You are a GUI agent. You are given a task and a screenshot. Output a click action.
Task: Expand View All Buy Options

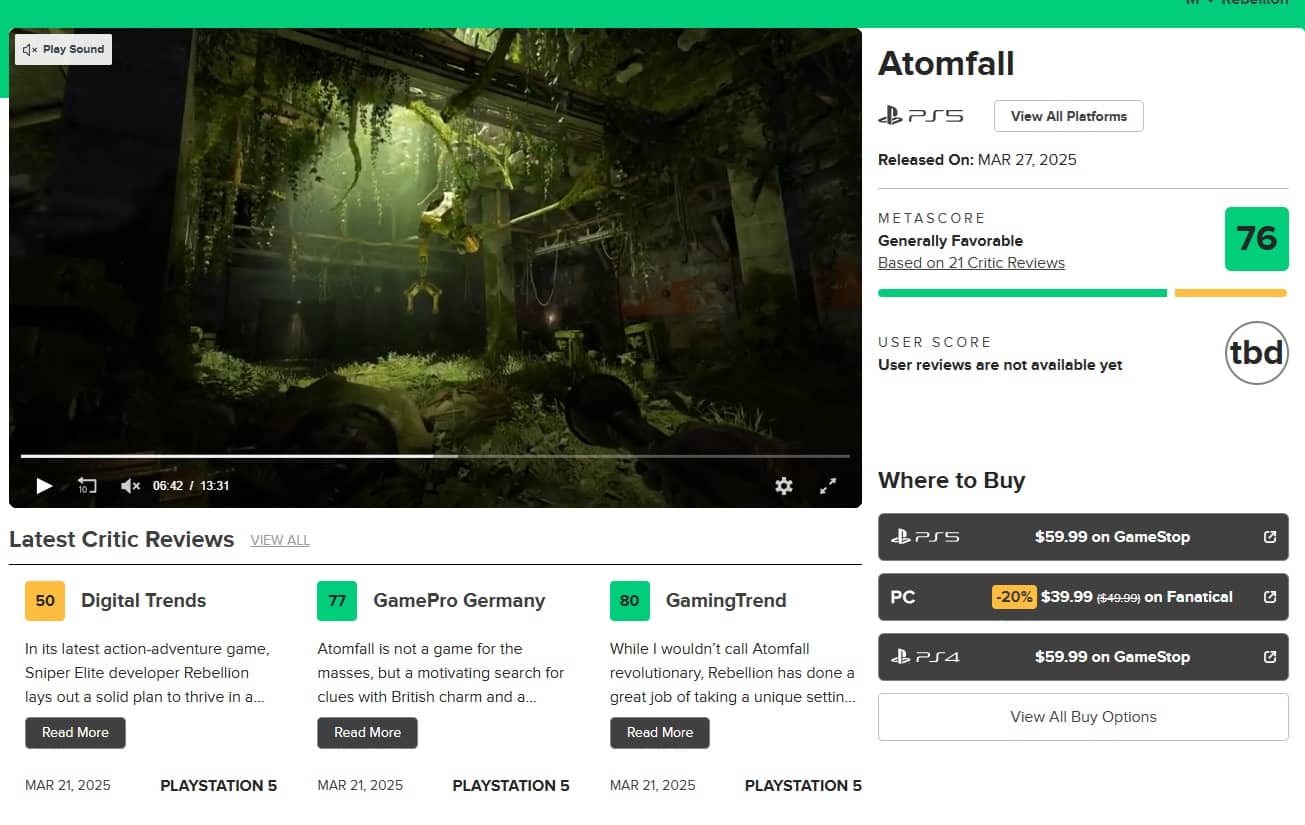1083,717
